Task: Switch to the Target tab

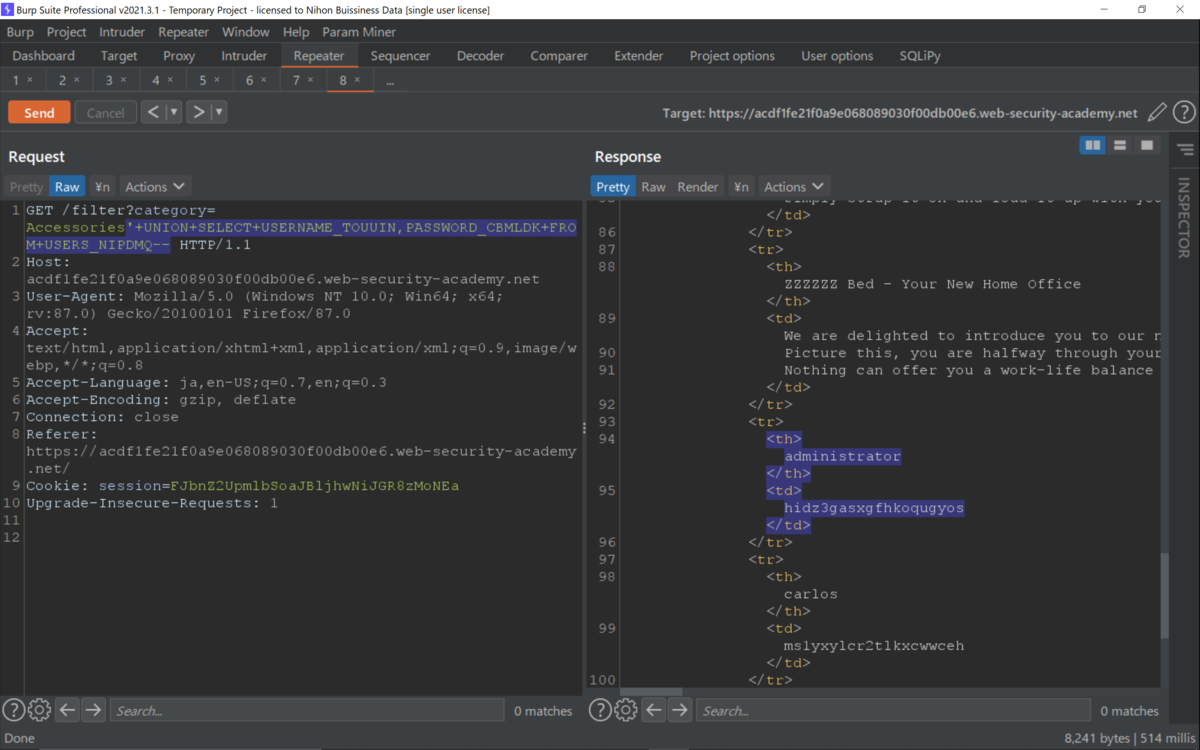Action: 119,56
